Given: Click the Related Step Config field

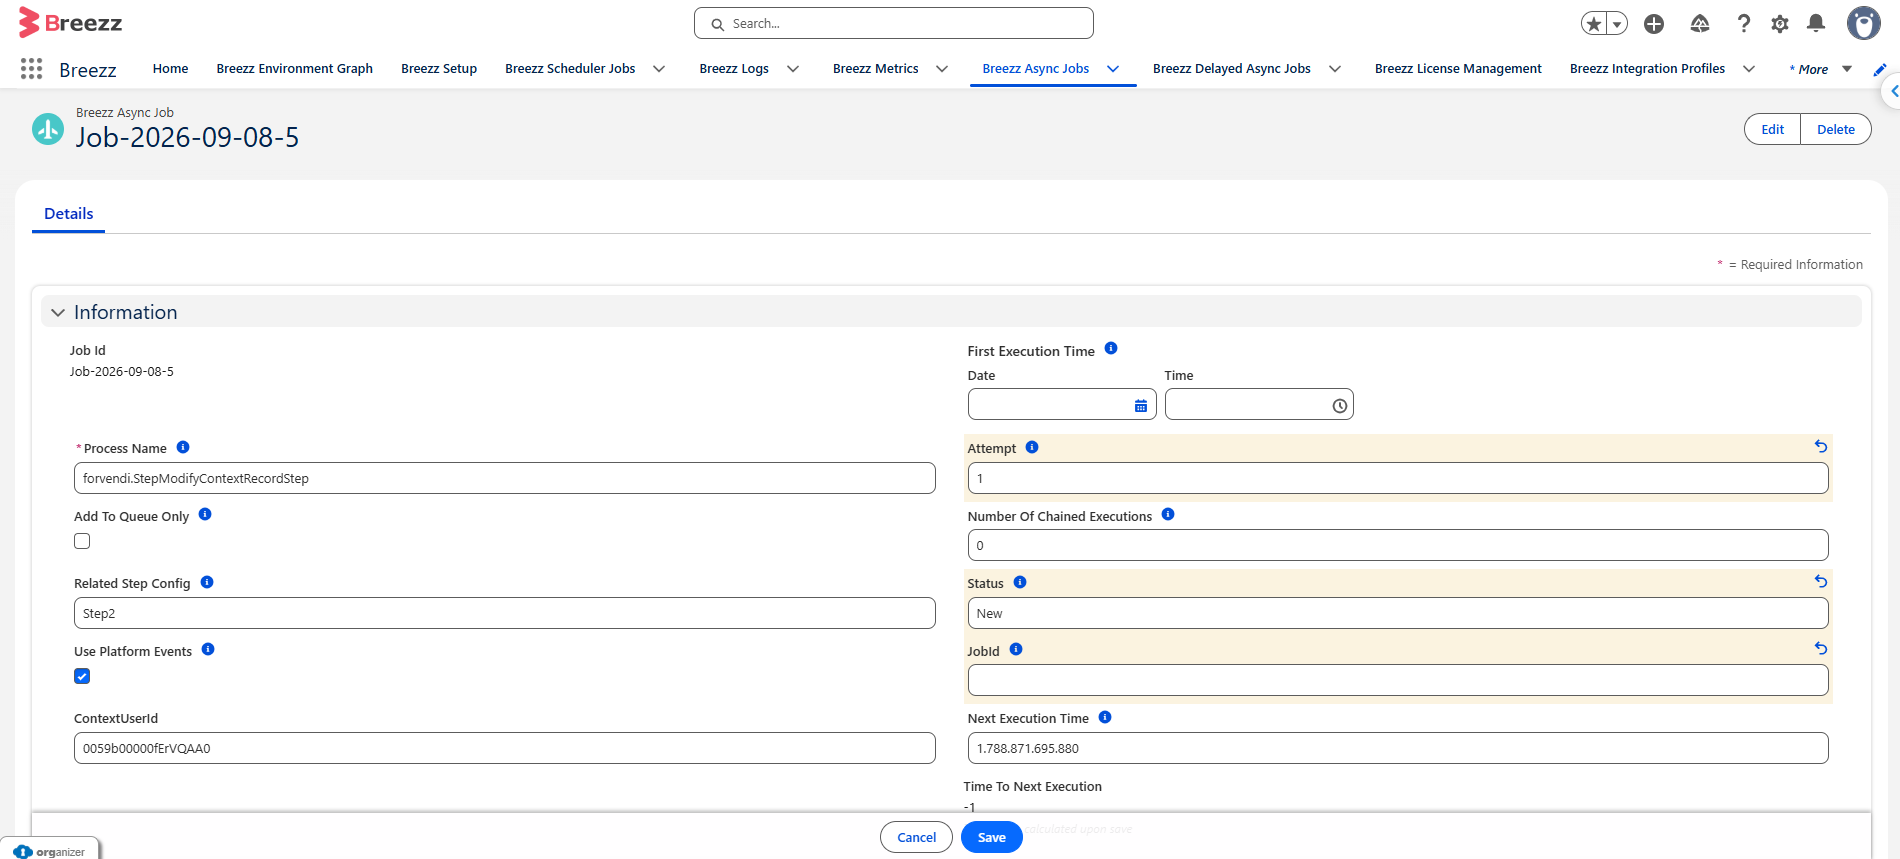Looking at the screenshot, I should pos(505,613).
